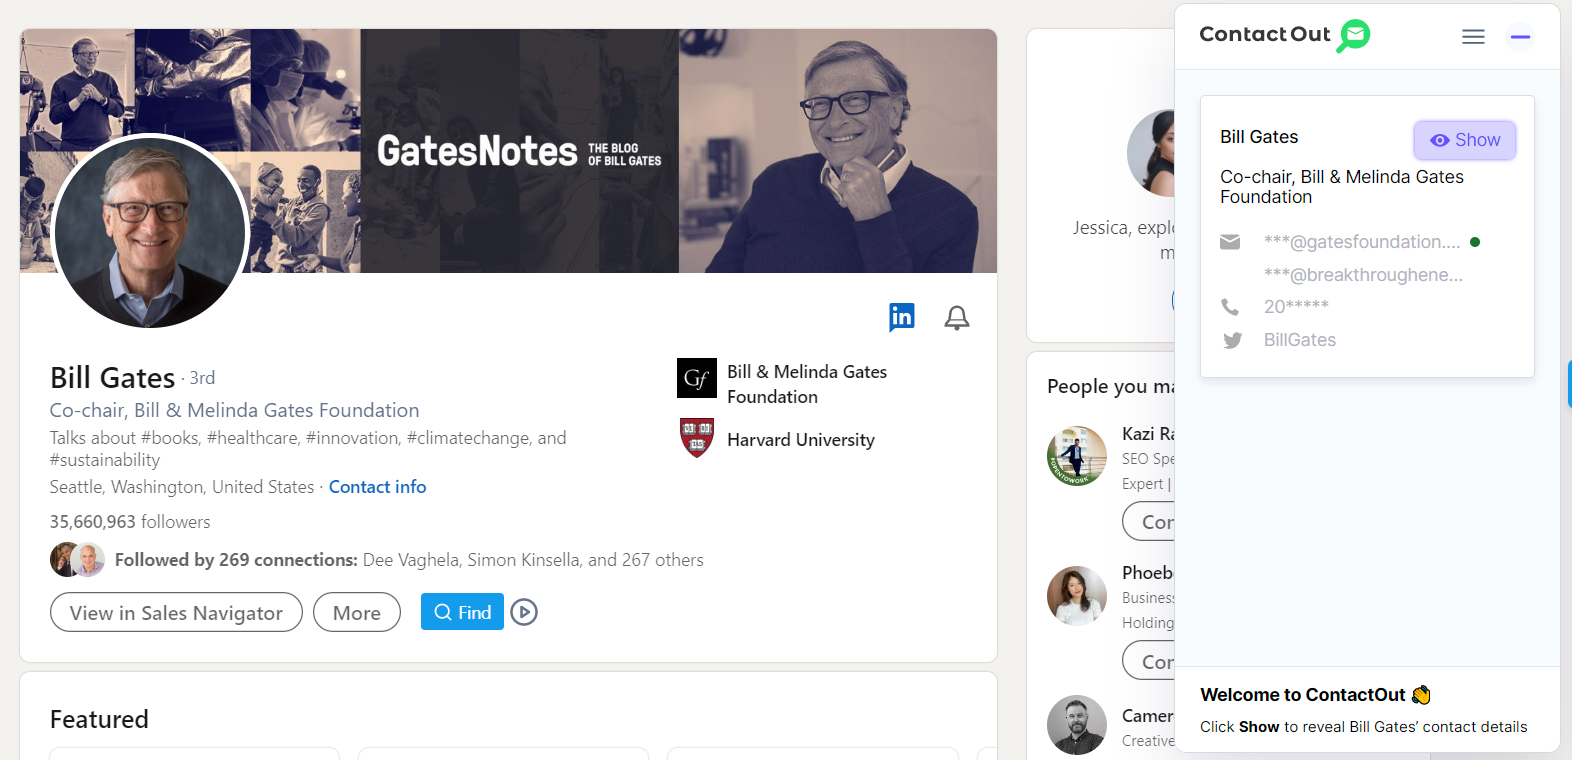Open the ContactOut hamburger menu

point(1473,37)
